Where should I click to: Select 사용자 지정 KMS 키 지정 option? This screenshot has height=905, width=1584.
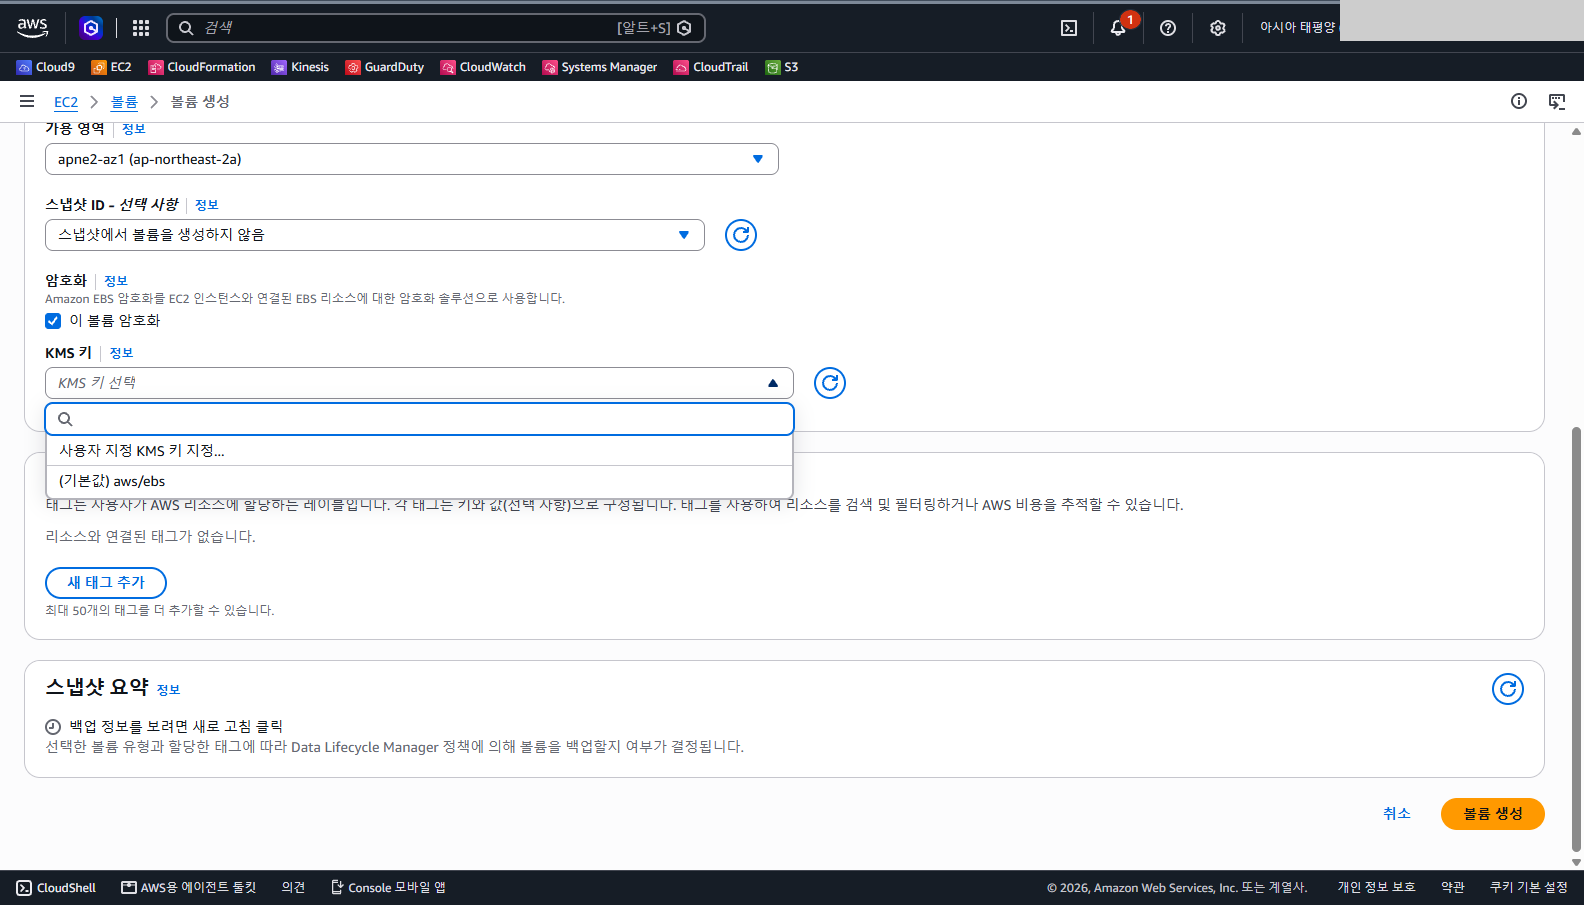[420, 451]
